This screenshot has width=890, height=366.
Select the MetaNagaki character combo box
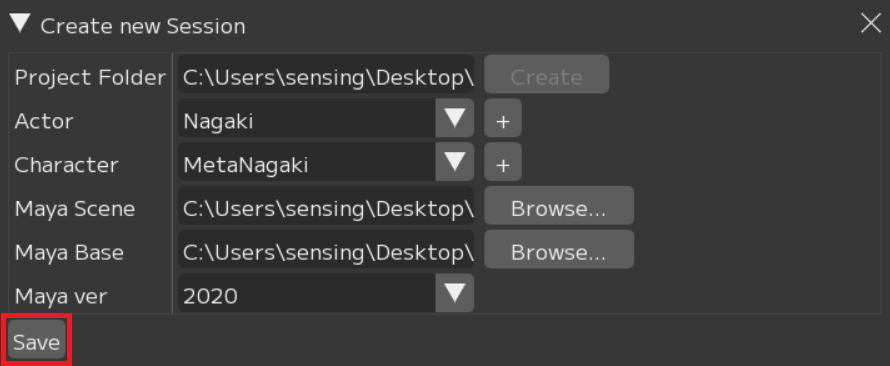click(x=326, y=162)
